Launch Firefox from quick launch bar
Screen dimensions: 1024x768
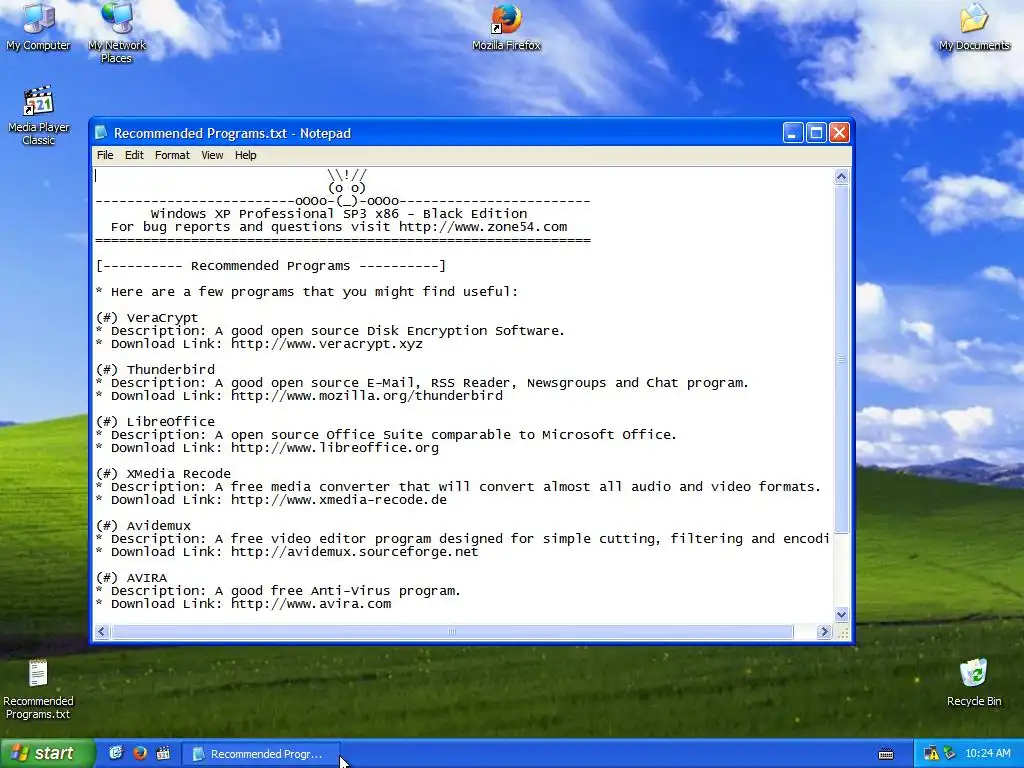140,754
